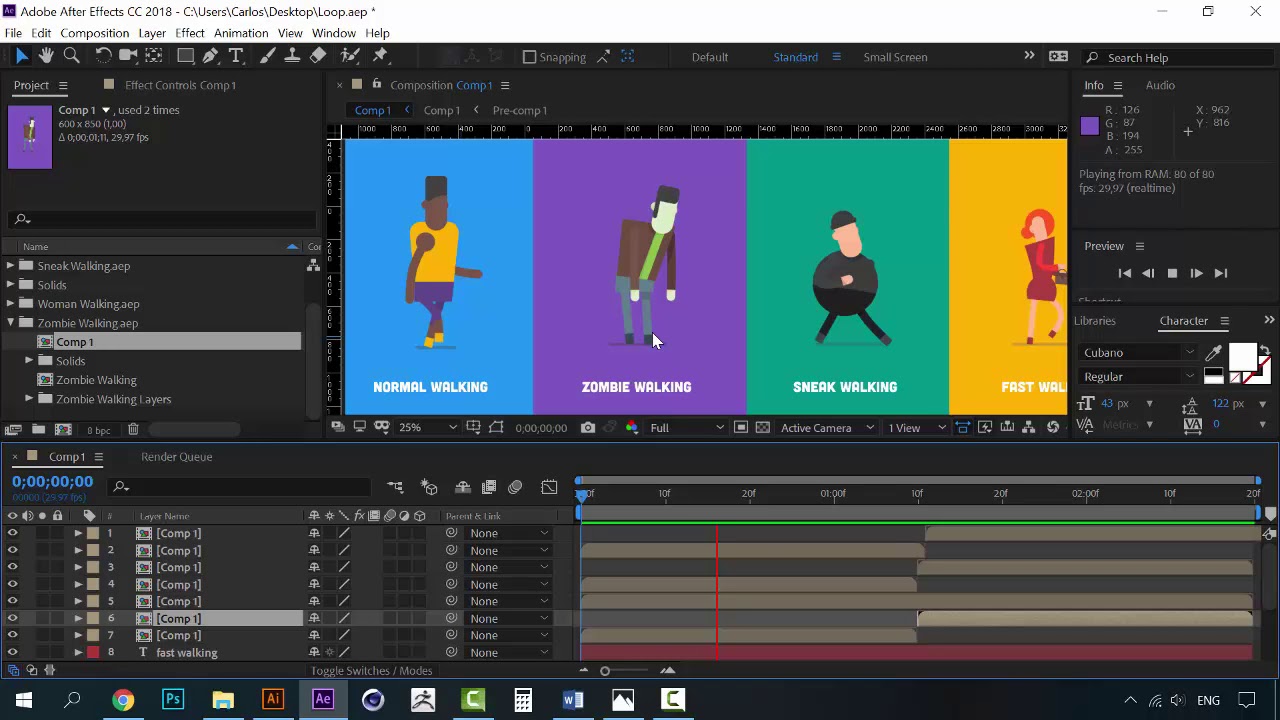Take a snapshot with the camera icon
The width and height of the screenshot is (1280, 720).
588,428
